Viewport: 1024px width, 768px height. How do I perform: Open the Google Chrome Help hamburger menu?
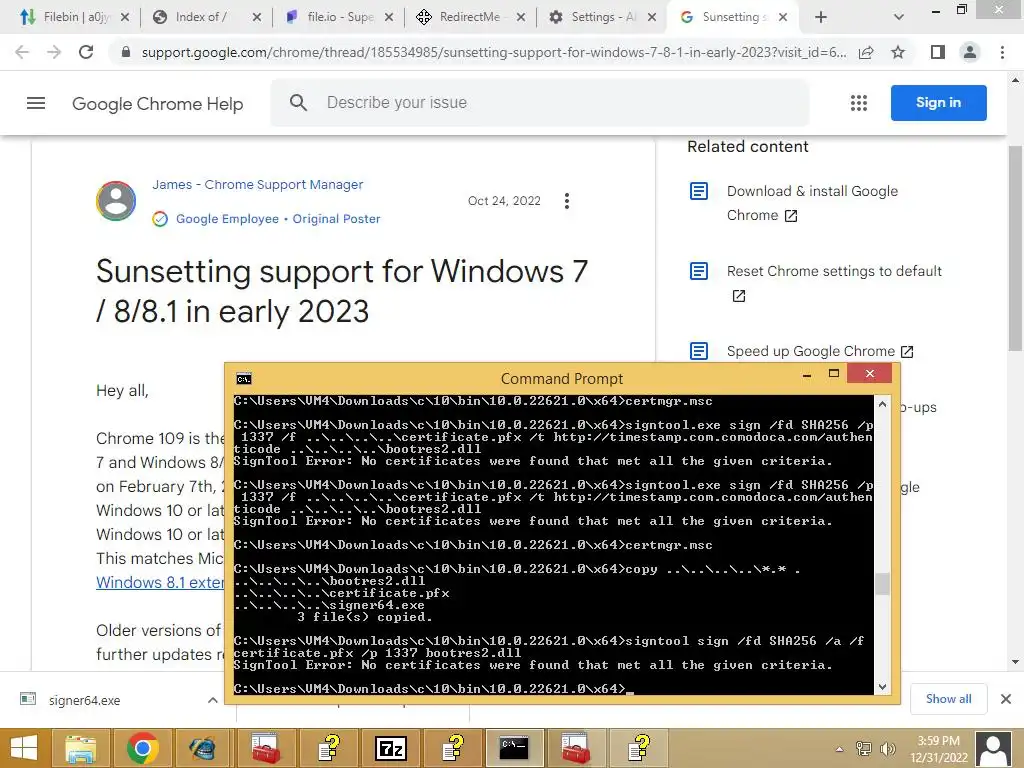tap(36, 103)
